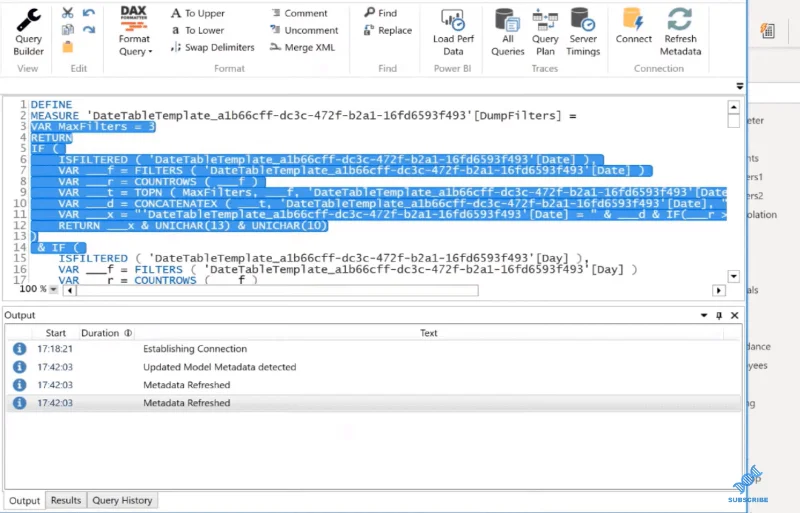
Task: Cut selected text with scissors icon
Action: tap(67, 13)
